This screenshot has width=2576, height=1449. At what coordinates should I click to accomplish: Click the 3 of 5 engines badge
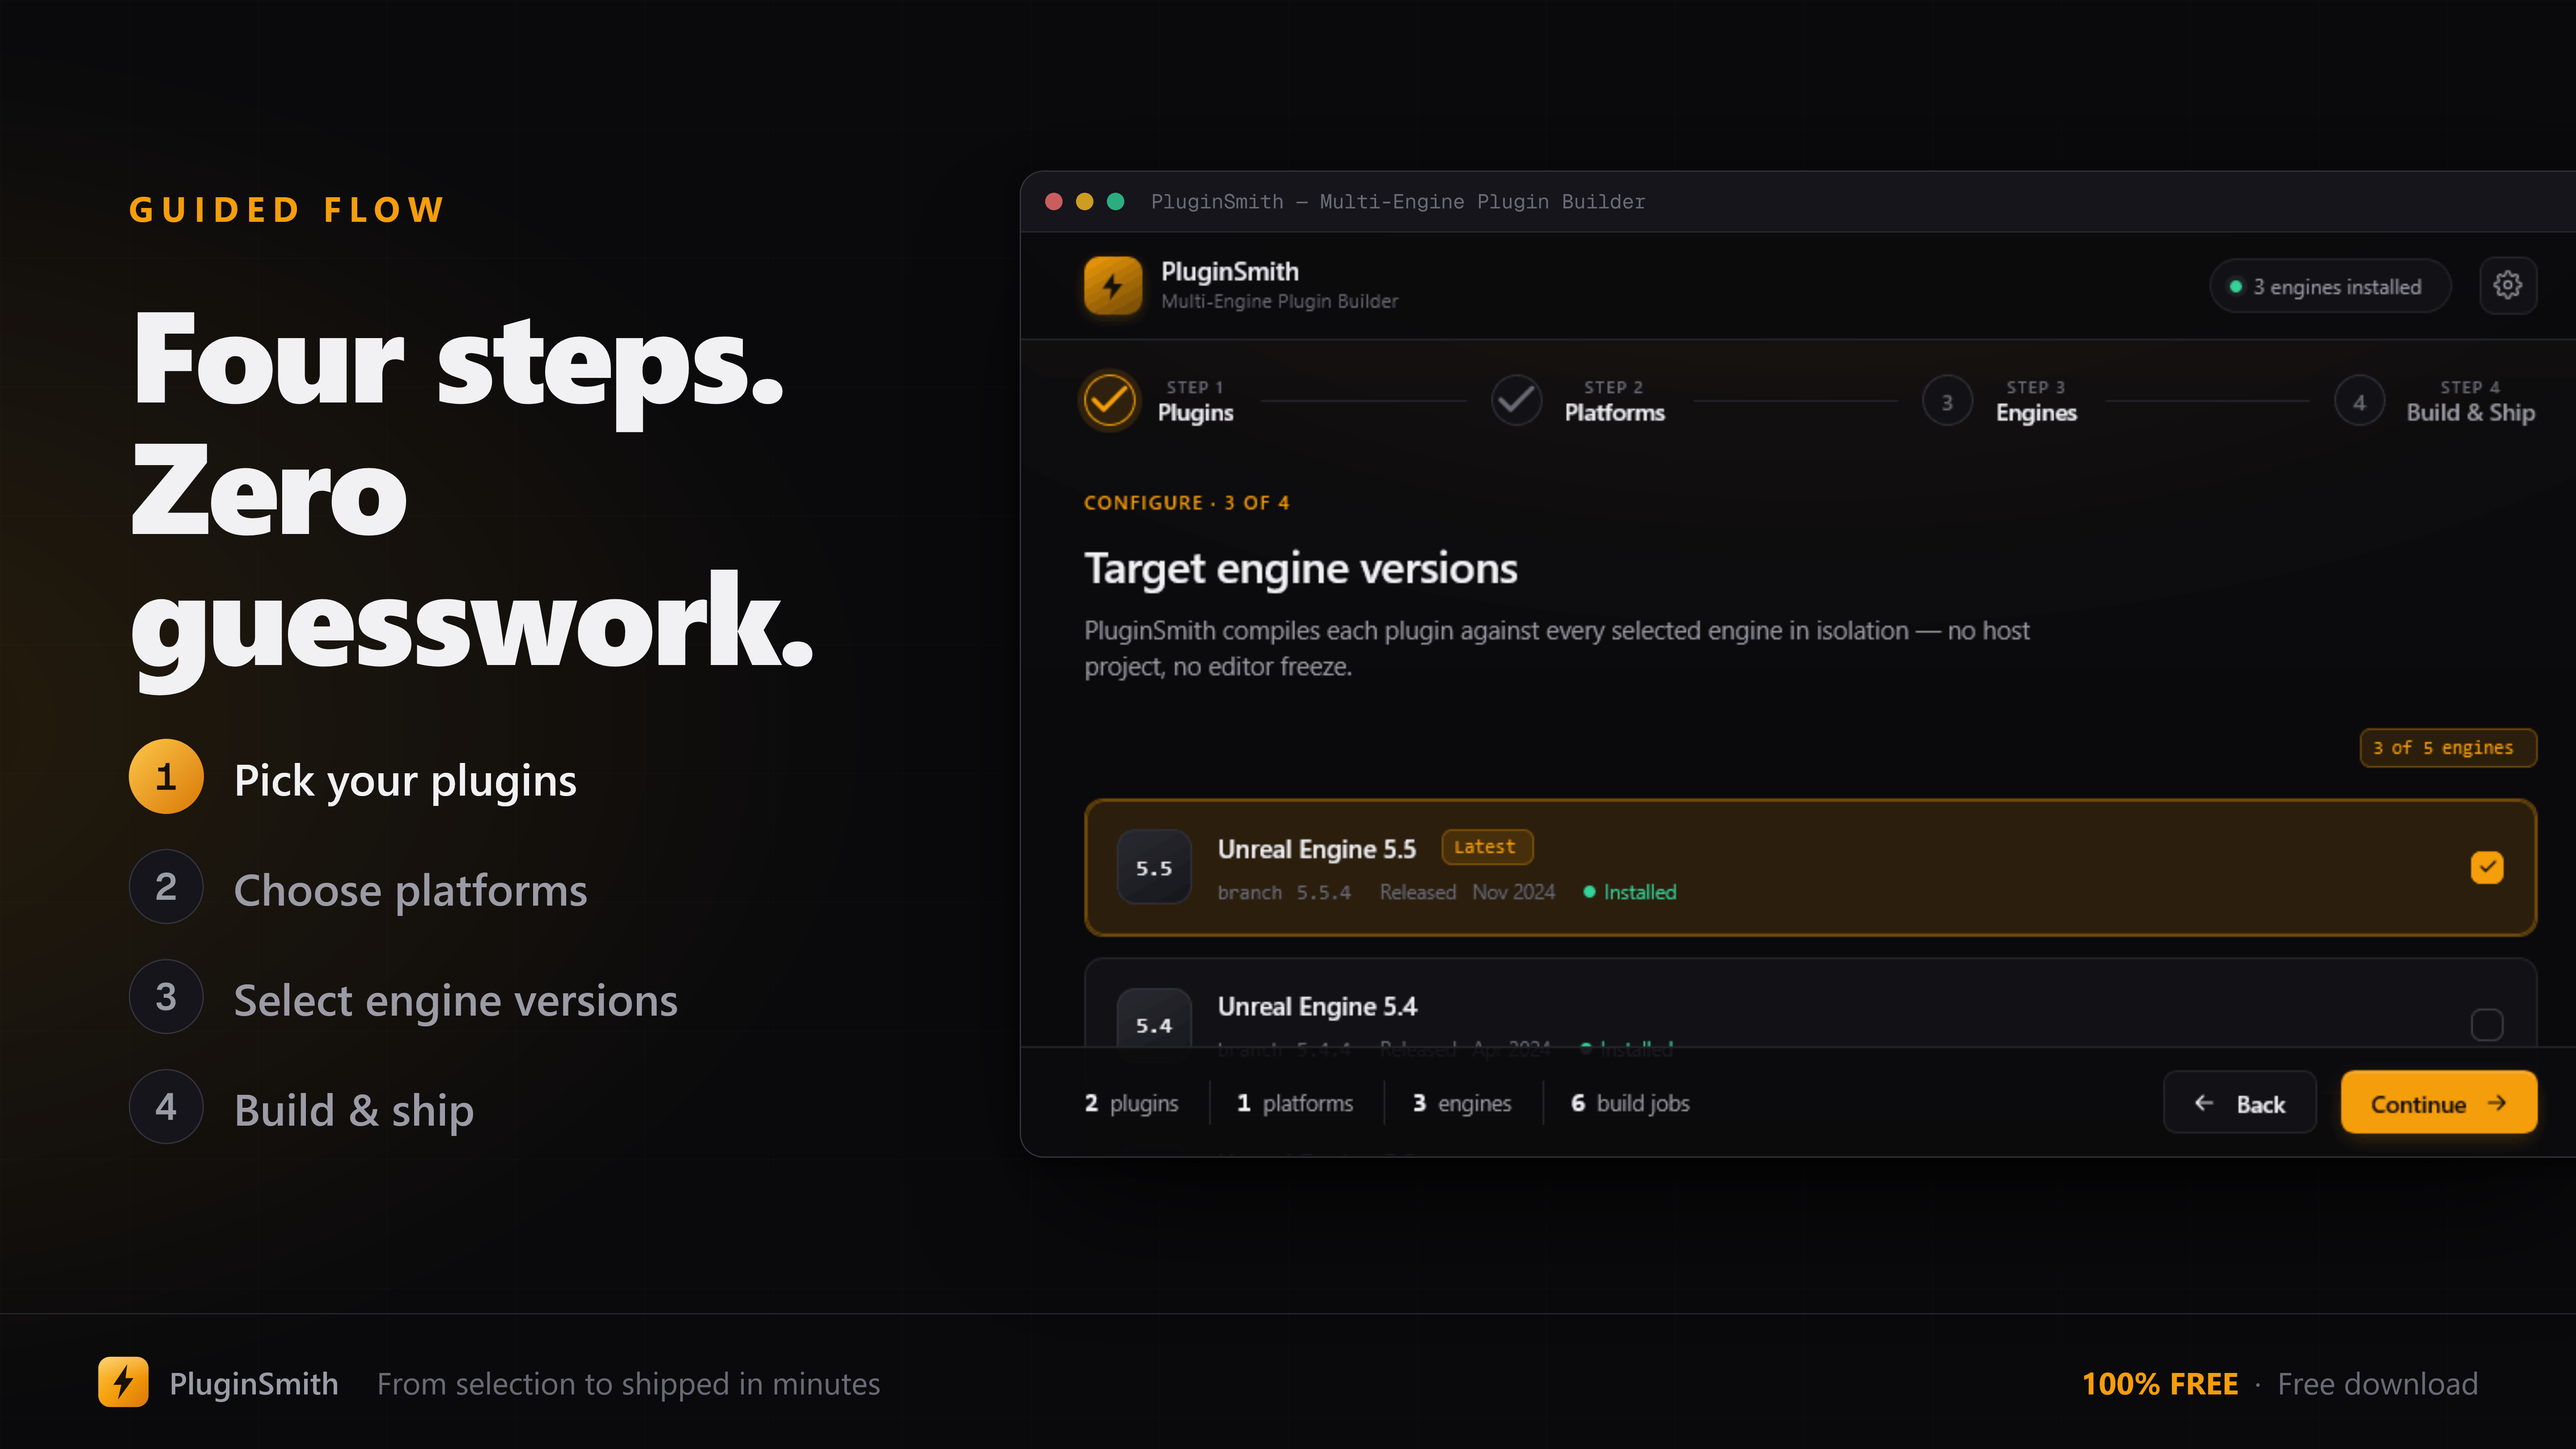click(x=2448, y=748)
